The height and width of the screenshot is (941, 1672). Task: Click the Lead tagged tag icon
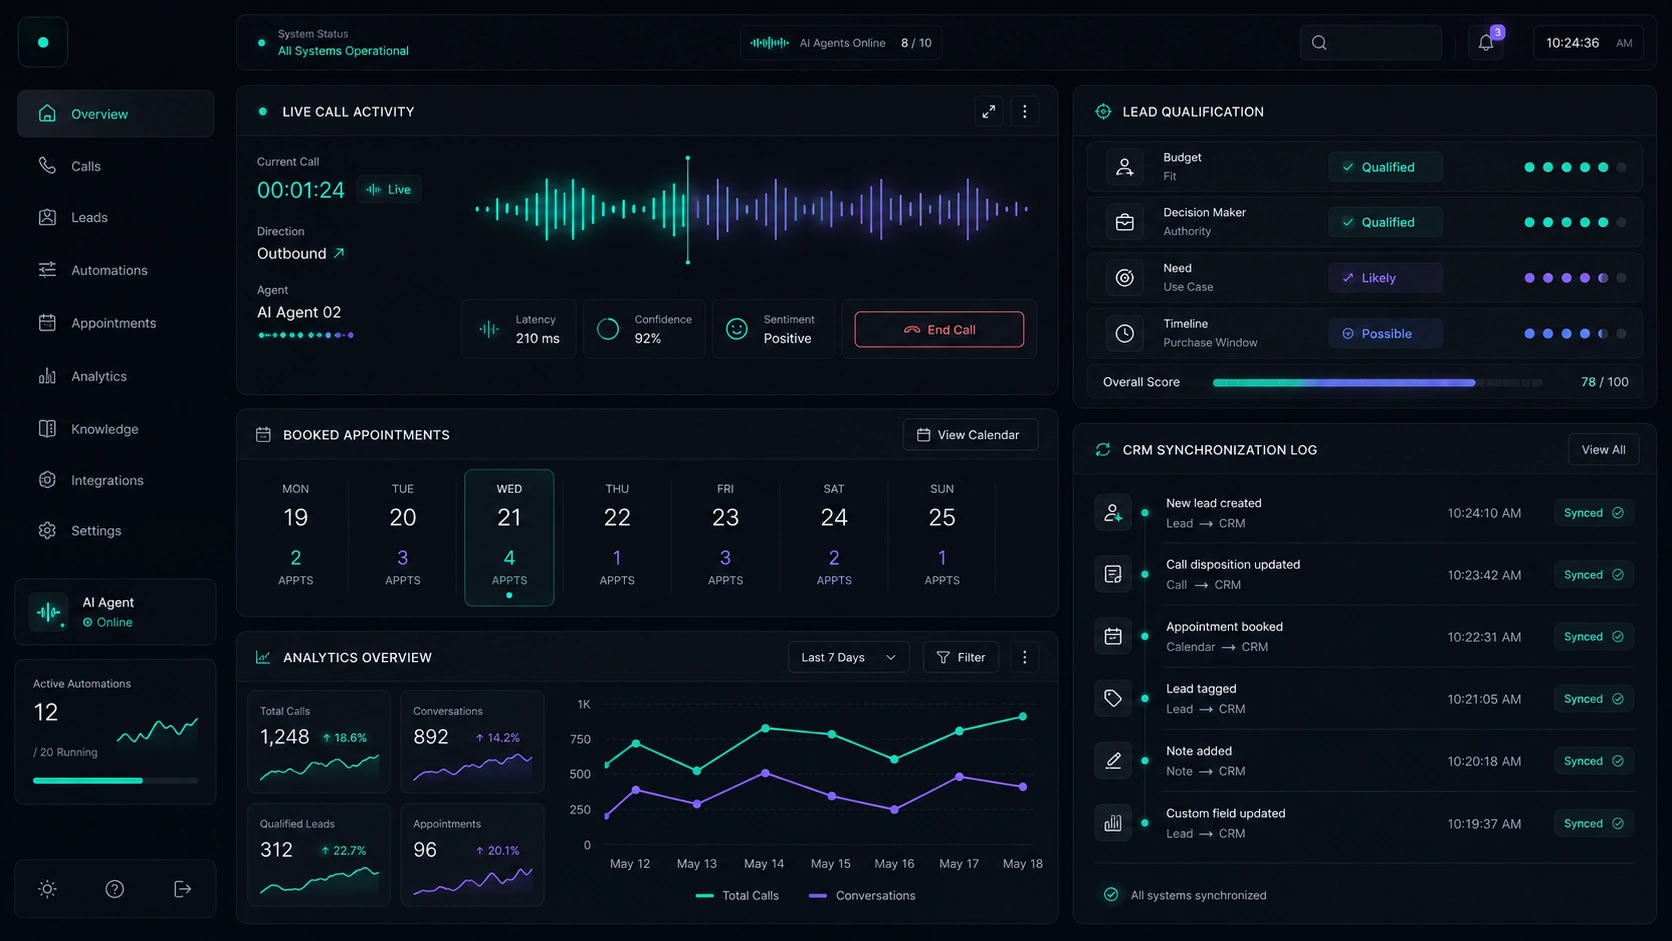point(1113,698)
